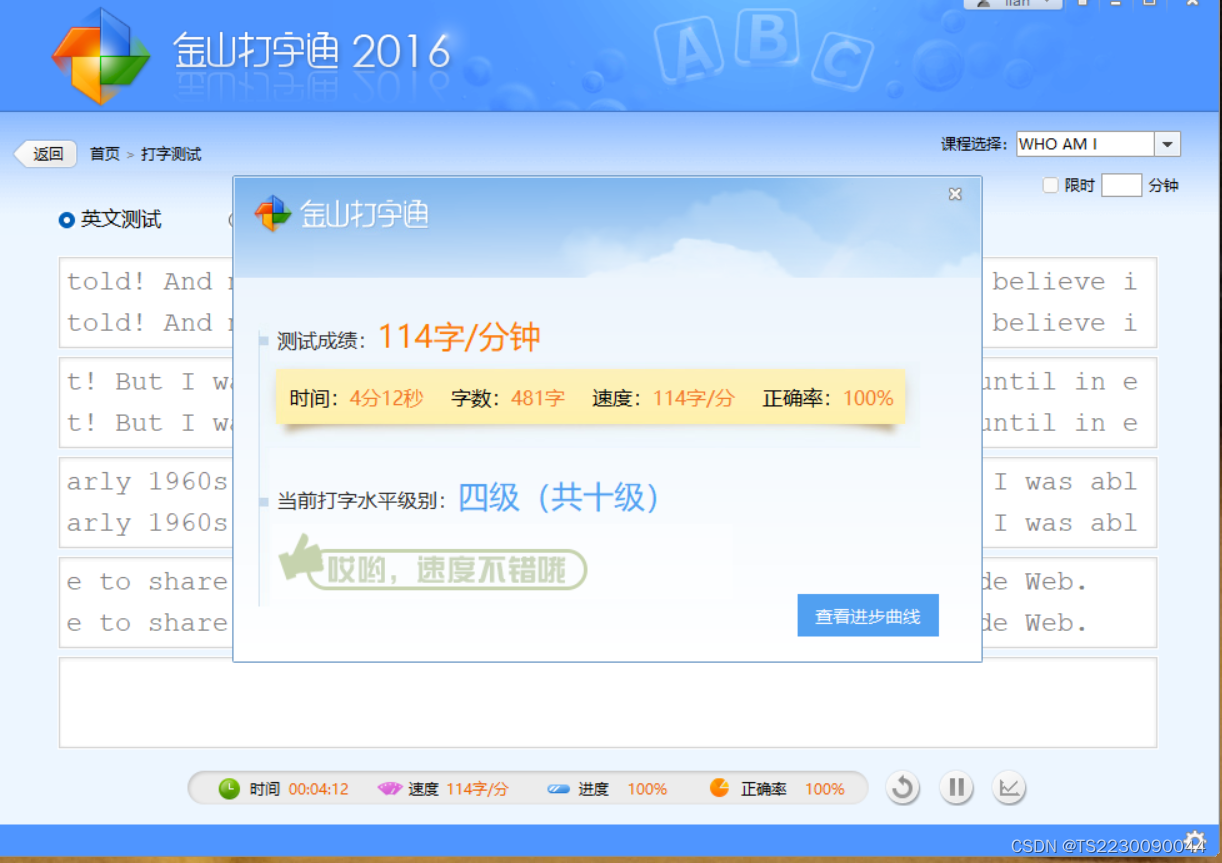
Task: Click the 四级（共十级） level text
Action: pos(560,497)
